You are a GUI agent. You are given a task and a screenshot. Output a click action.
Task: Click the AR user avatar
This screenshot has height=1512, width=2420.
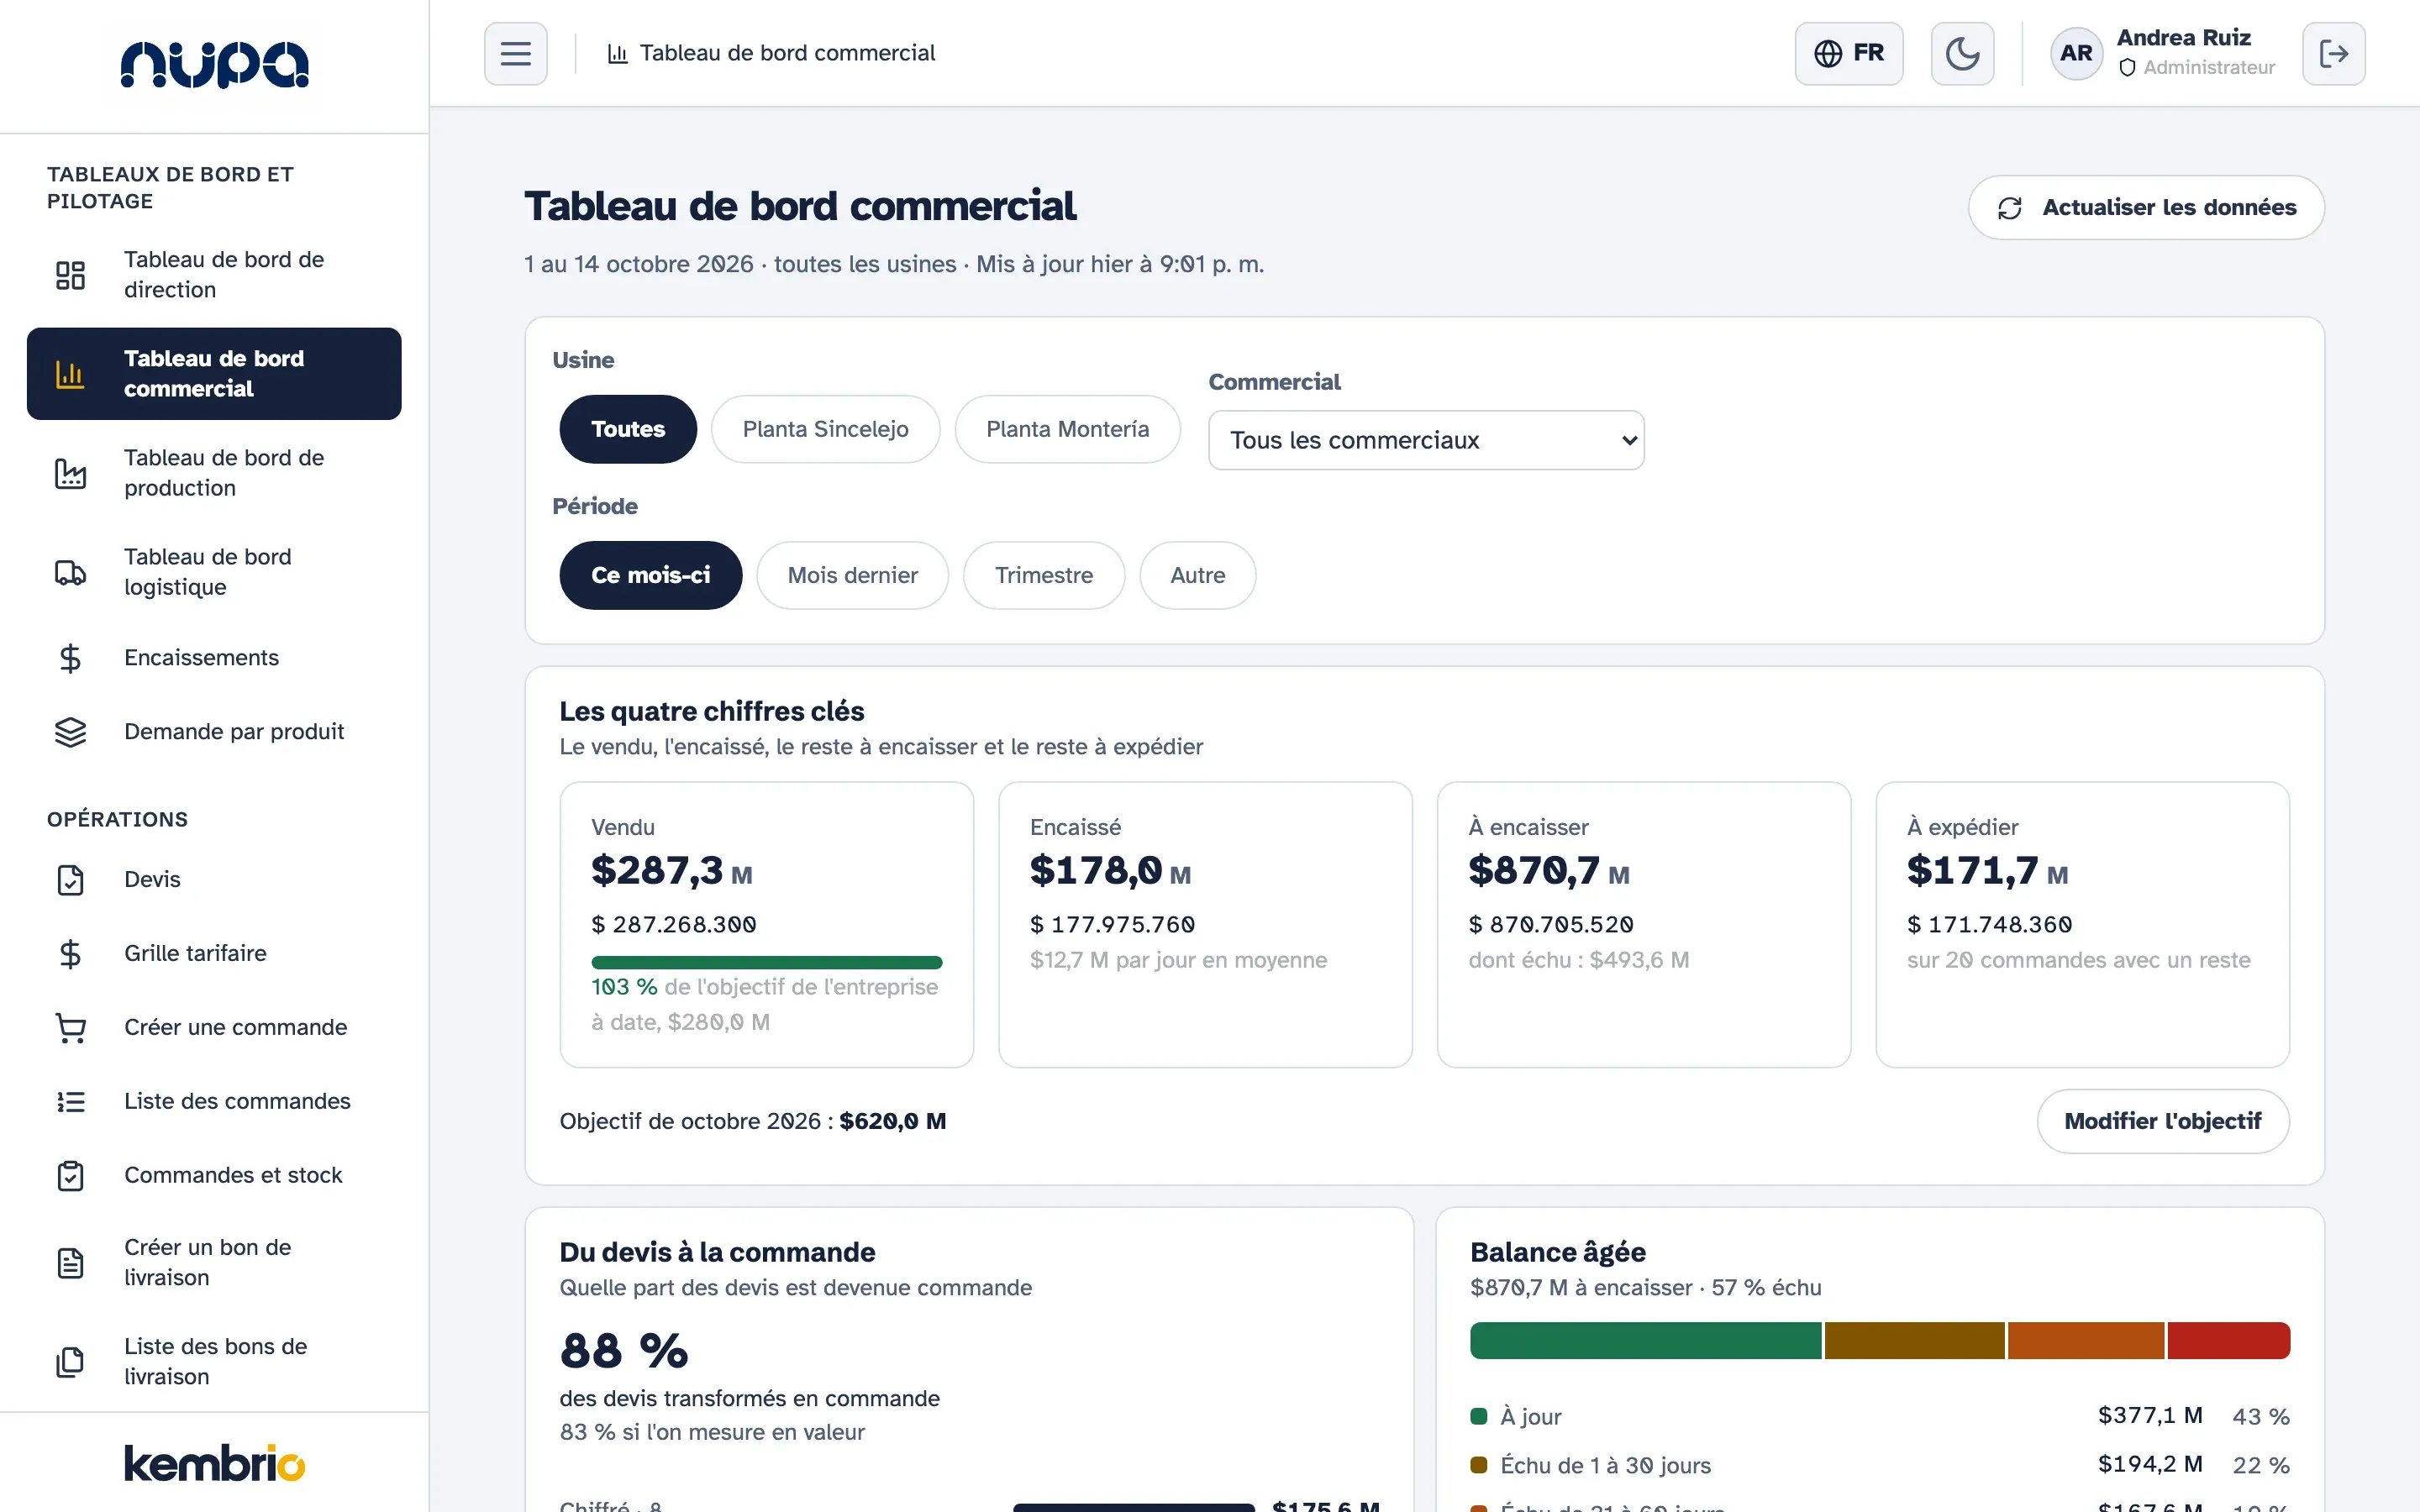coord(2076,53)
